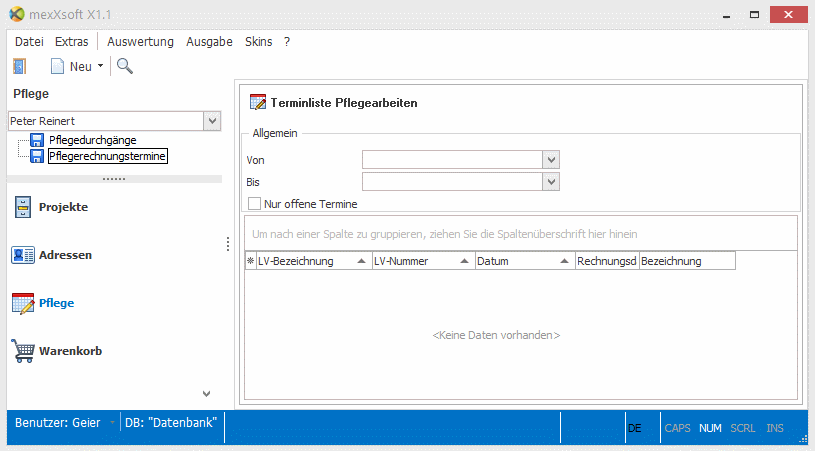
Task: Click the DE language indicator
Action: click(635, 428)
